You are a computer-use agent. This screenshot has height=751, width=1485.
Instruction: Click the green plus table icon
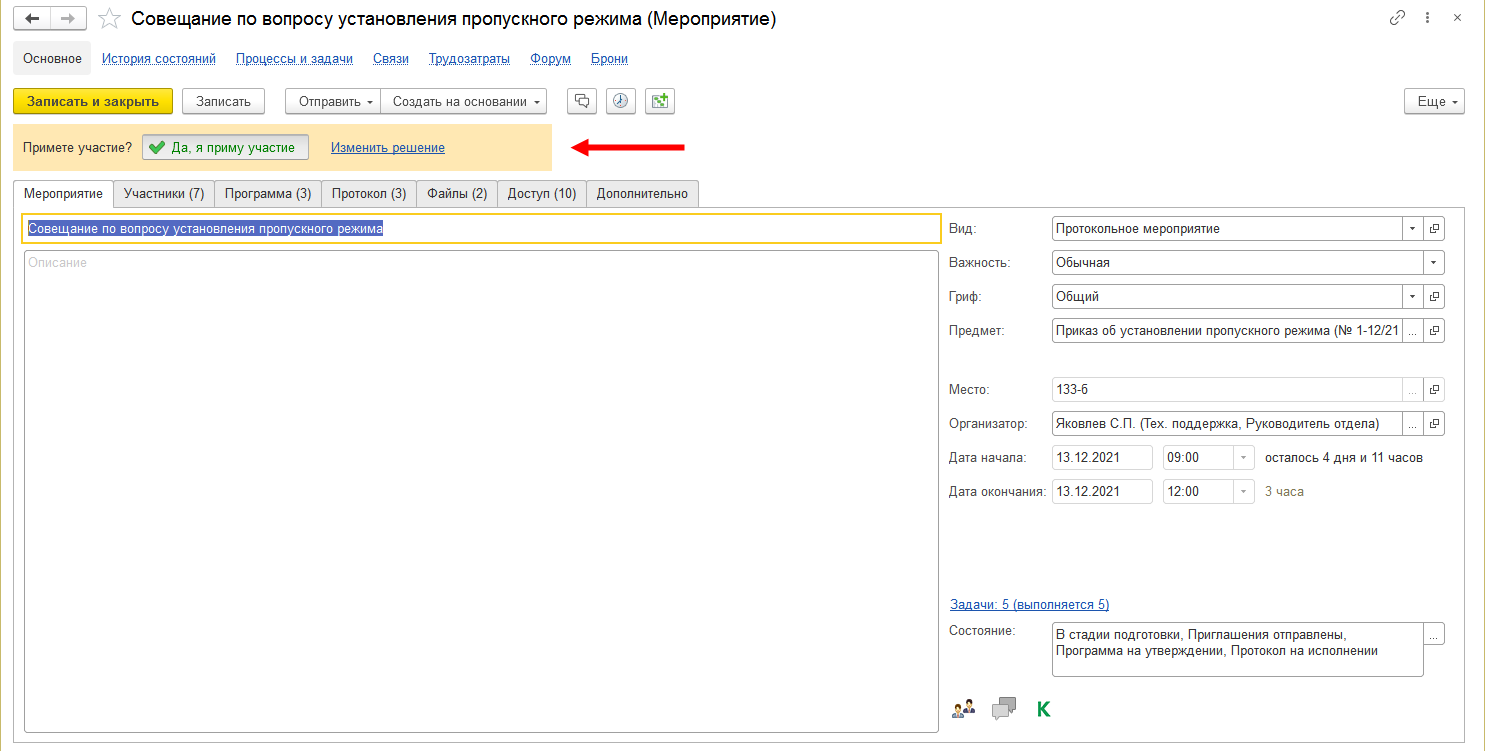[660, 101]
